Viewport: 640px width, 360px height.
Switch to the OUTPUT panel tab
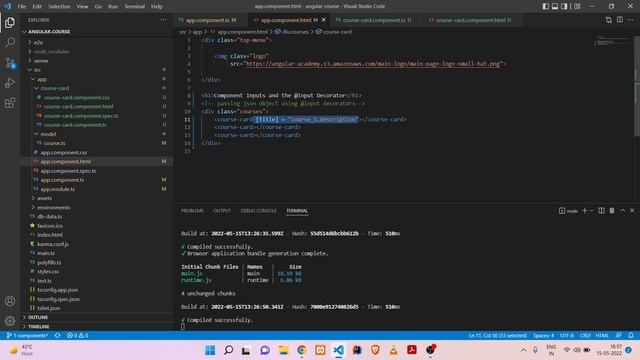222,211
